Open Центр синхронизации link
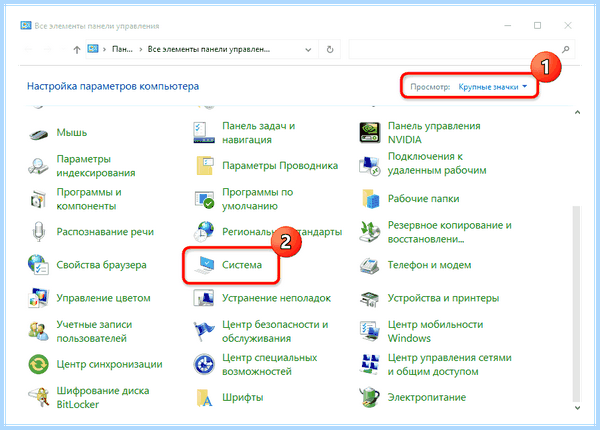Screen dimensions: 600x430 pos(109,364)
